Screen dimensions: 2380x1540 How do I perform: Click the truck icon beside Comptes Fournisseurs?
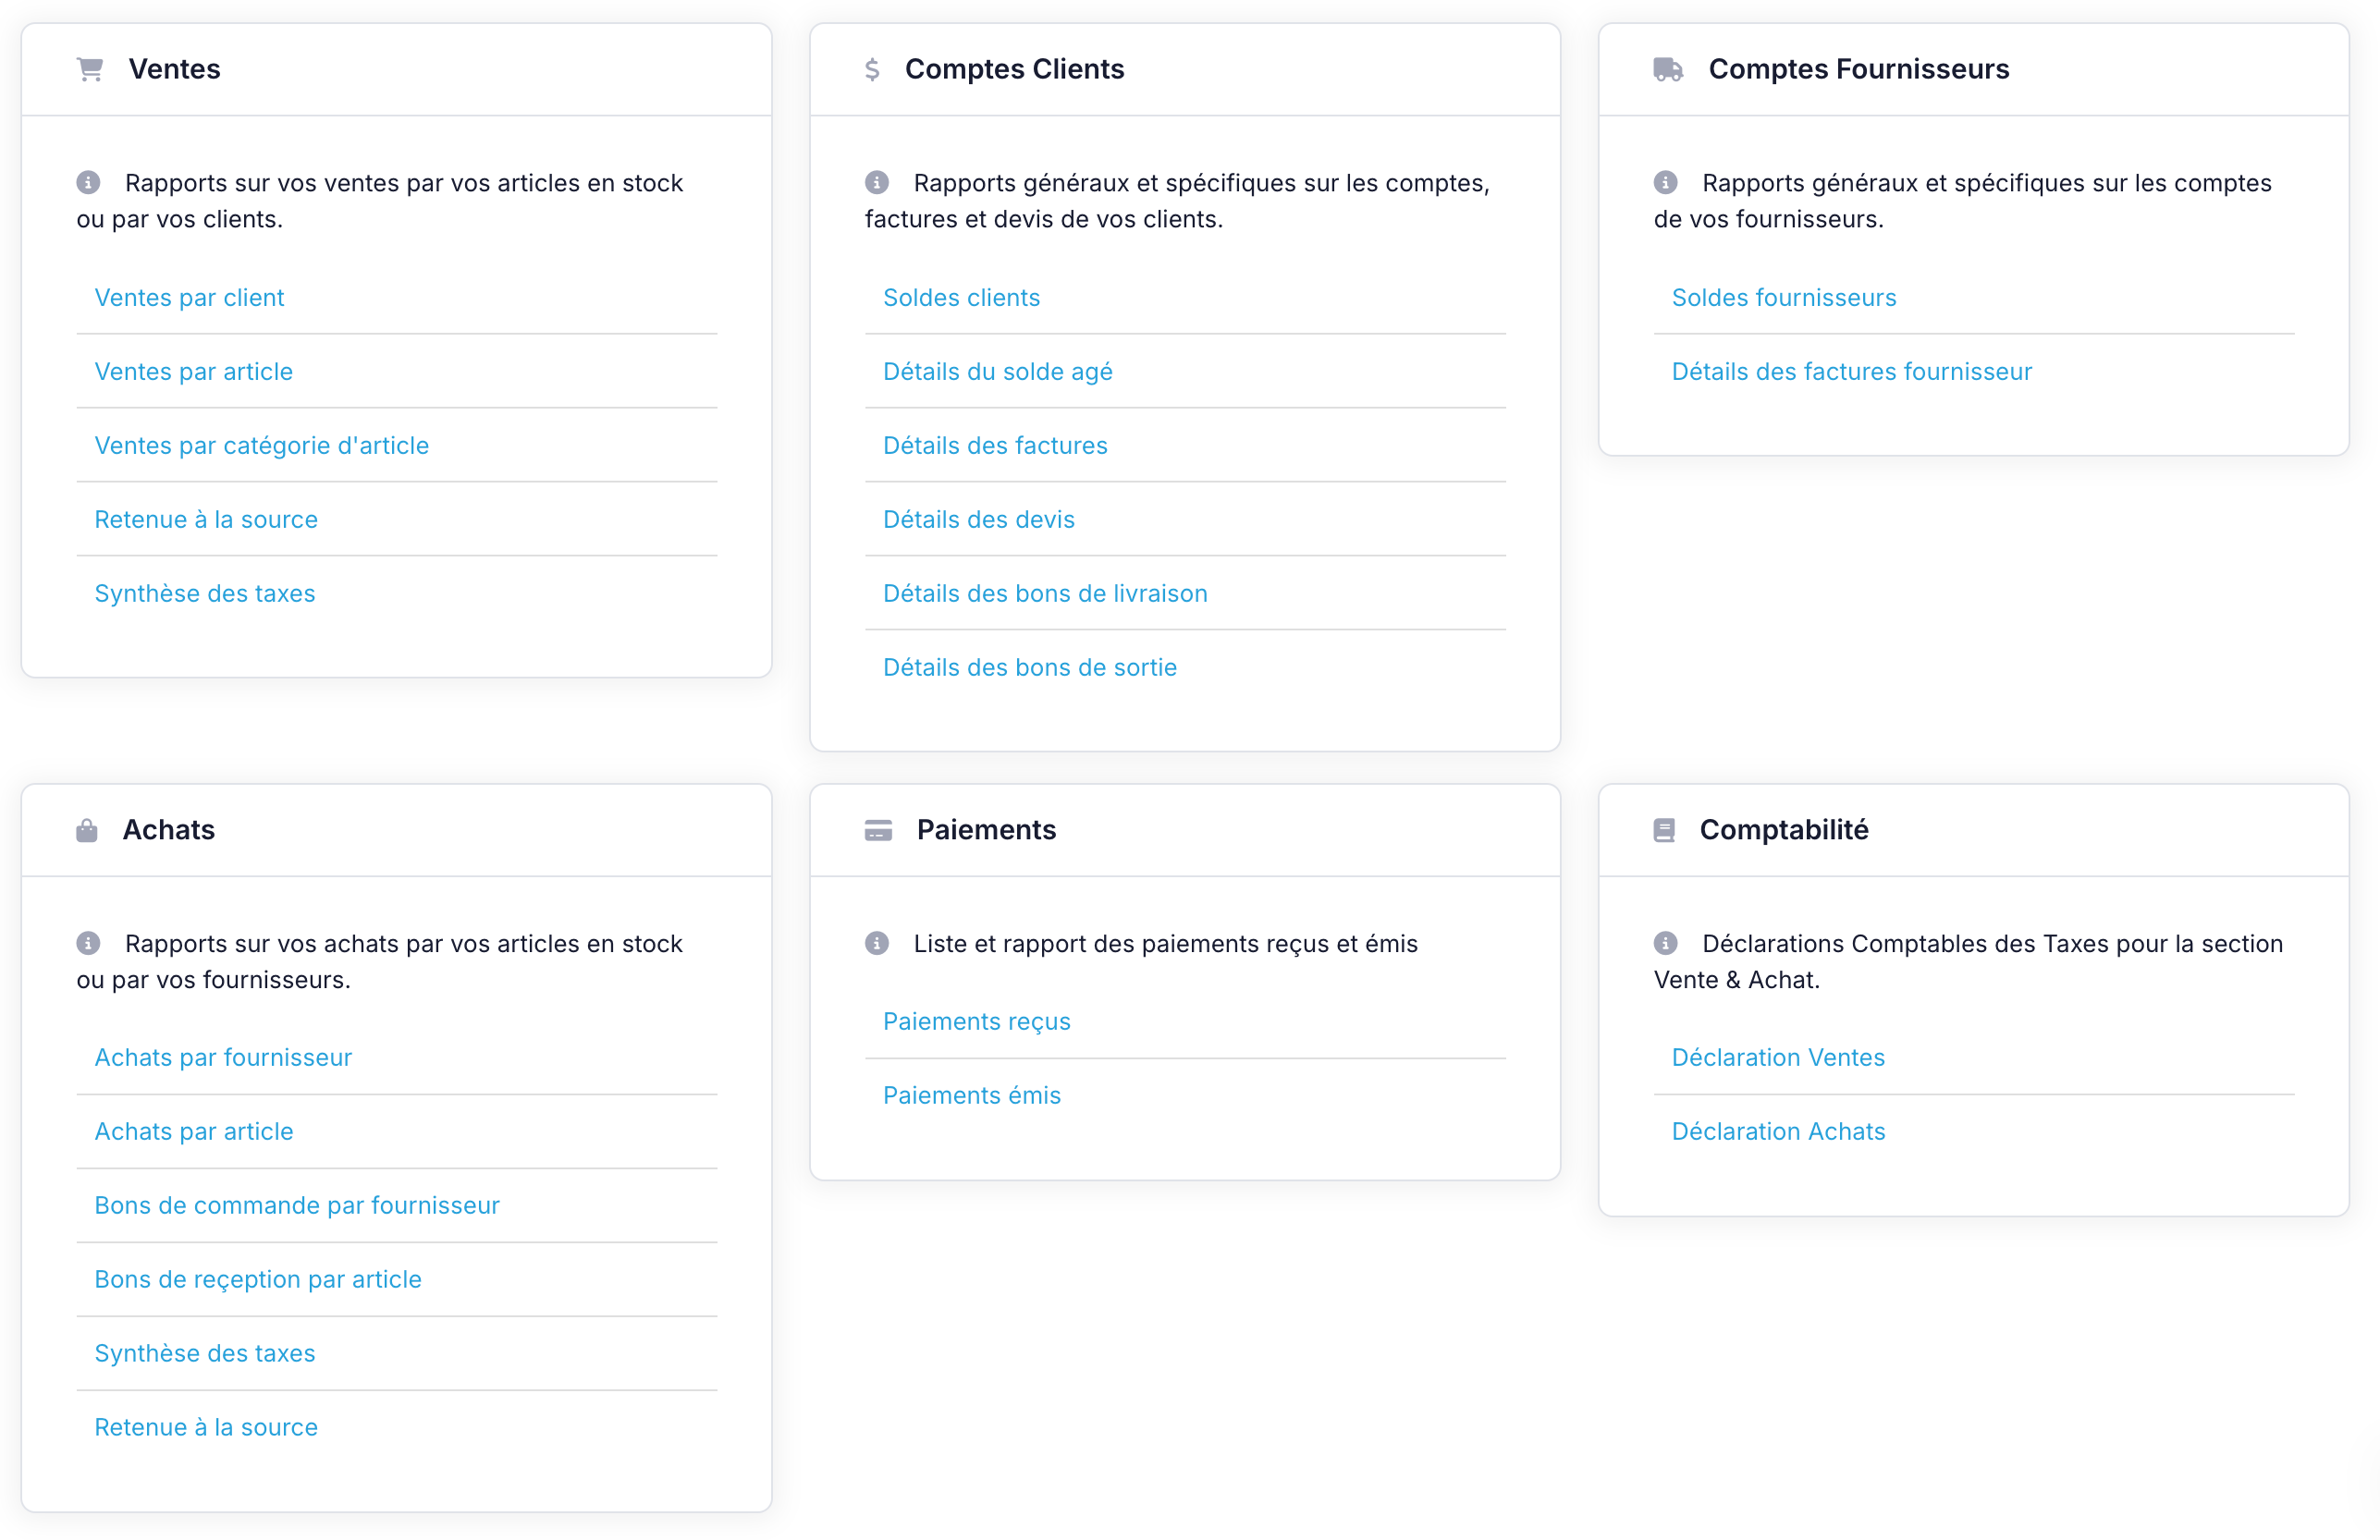point(1668,69)
